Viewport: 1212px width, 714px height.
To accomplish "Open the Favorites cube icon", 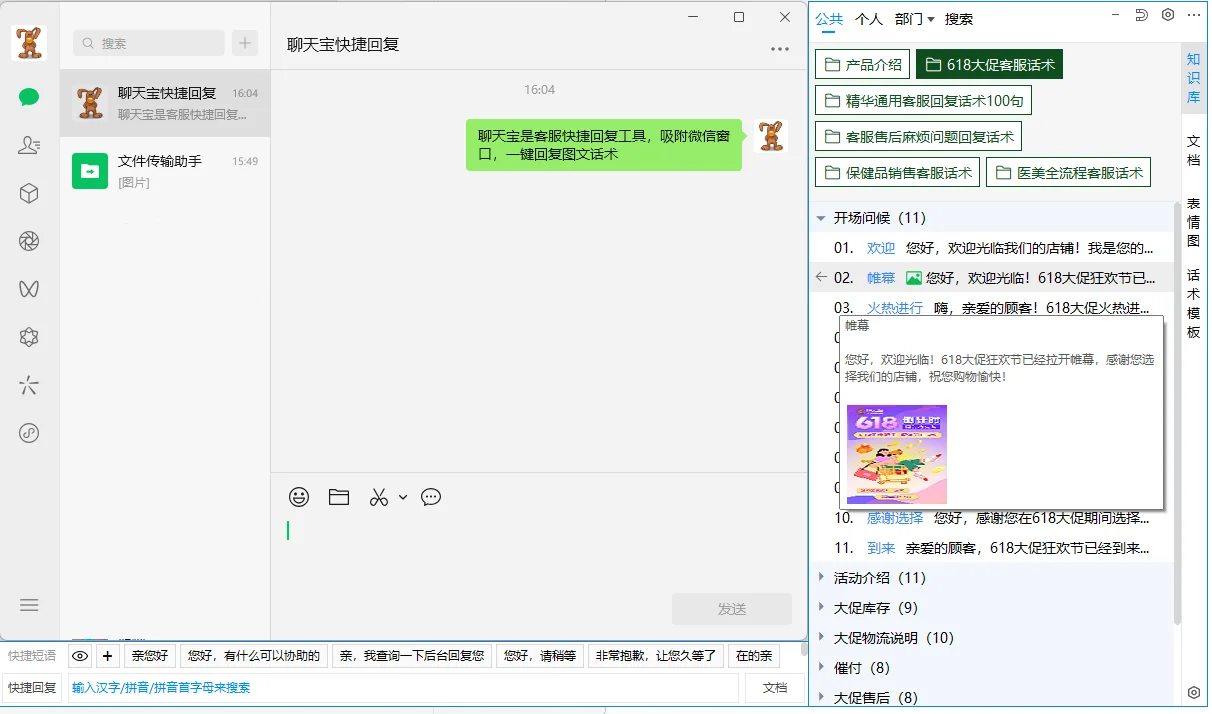I will coord(29,193).
